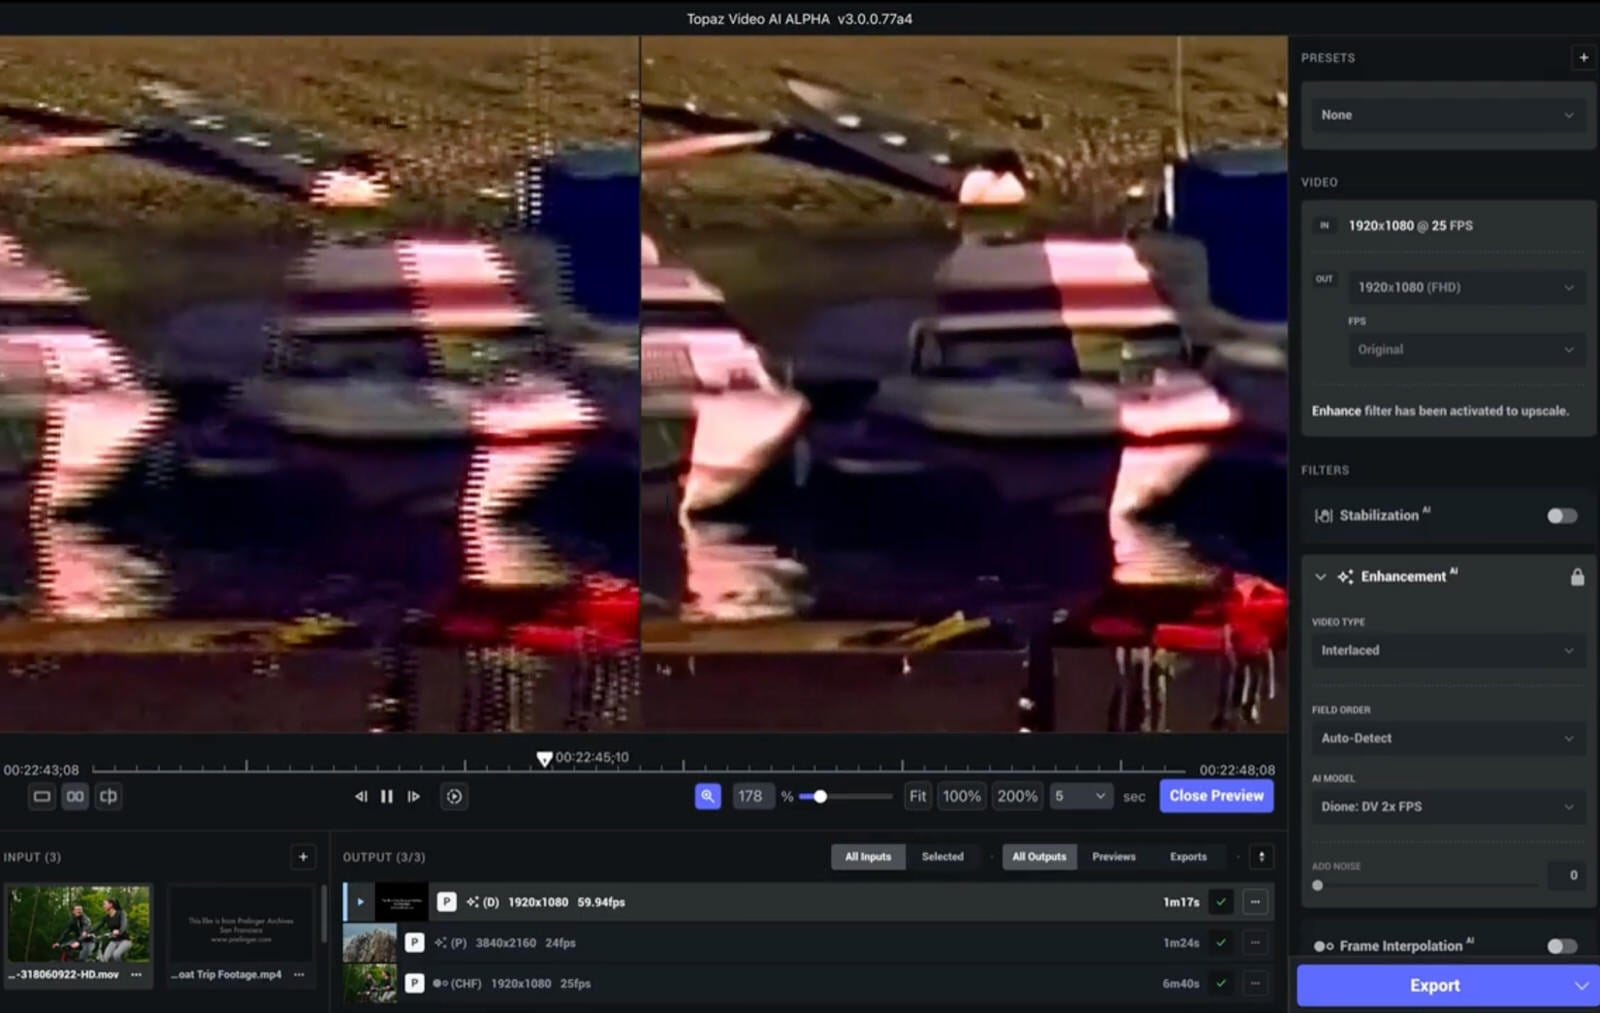
Task: Click the zoom percentage slider
Action: 845,797
